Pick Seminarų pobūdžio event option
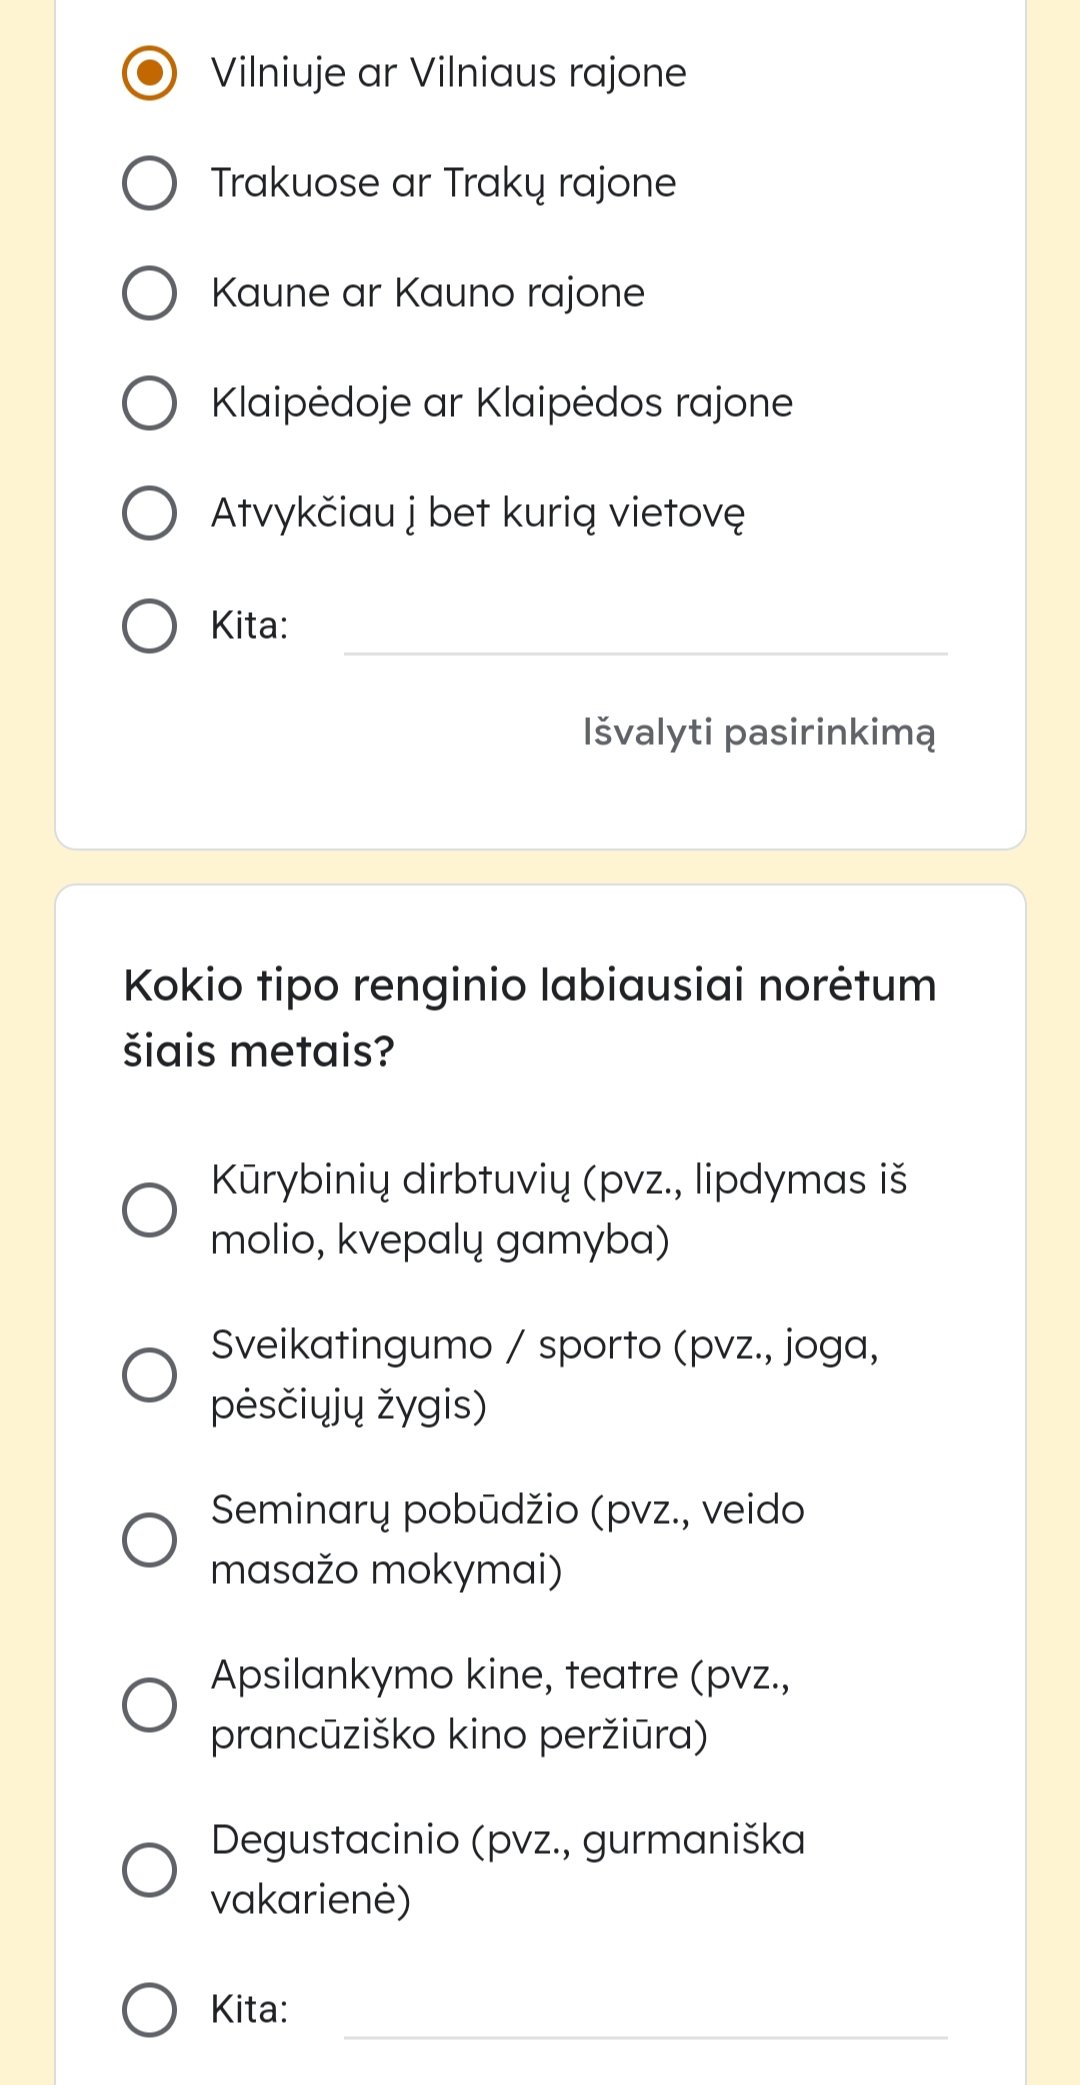The image size is (1080, 2085). [x=149, y=1539]
